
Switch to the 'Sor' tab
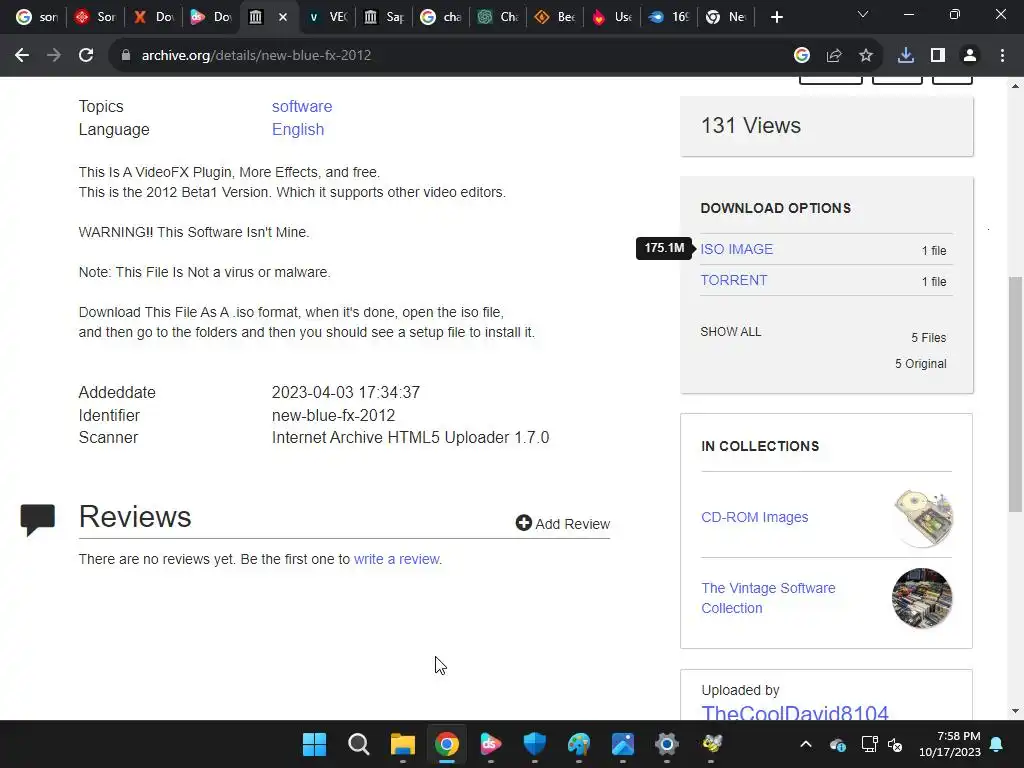(95, 17)
